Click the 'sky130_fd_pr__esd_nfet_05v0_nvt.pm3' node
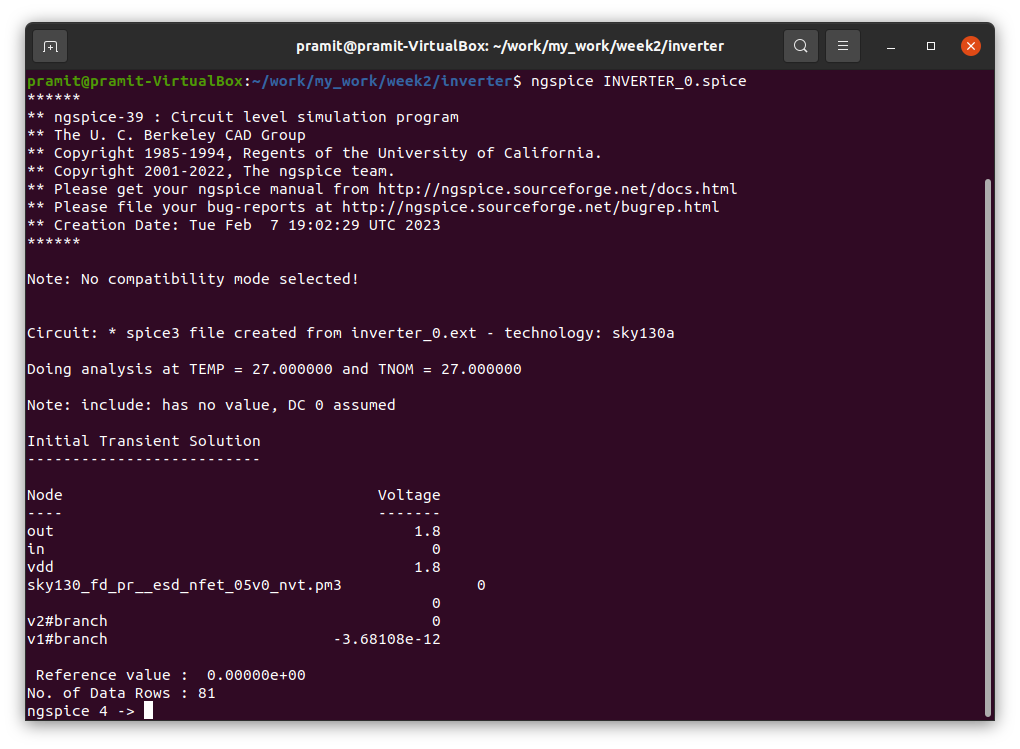Screen dimensions: 1020x749 tap(184, 586)
